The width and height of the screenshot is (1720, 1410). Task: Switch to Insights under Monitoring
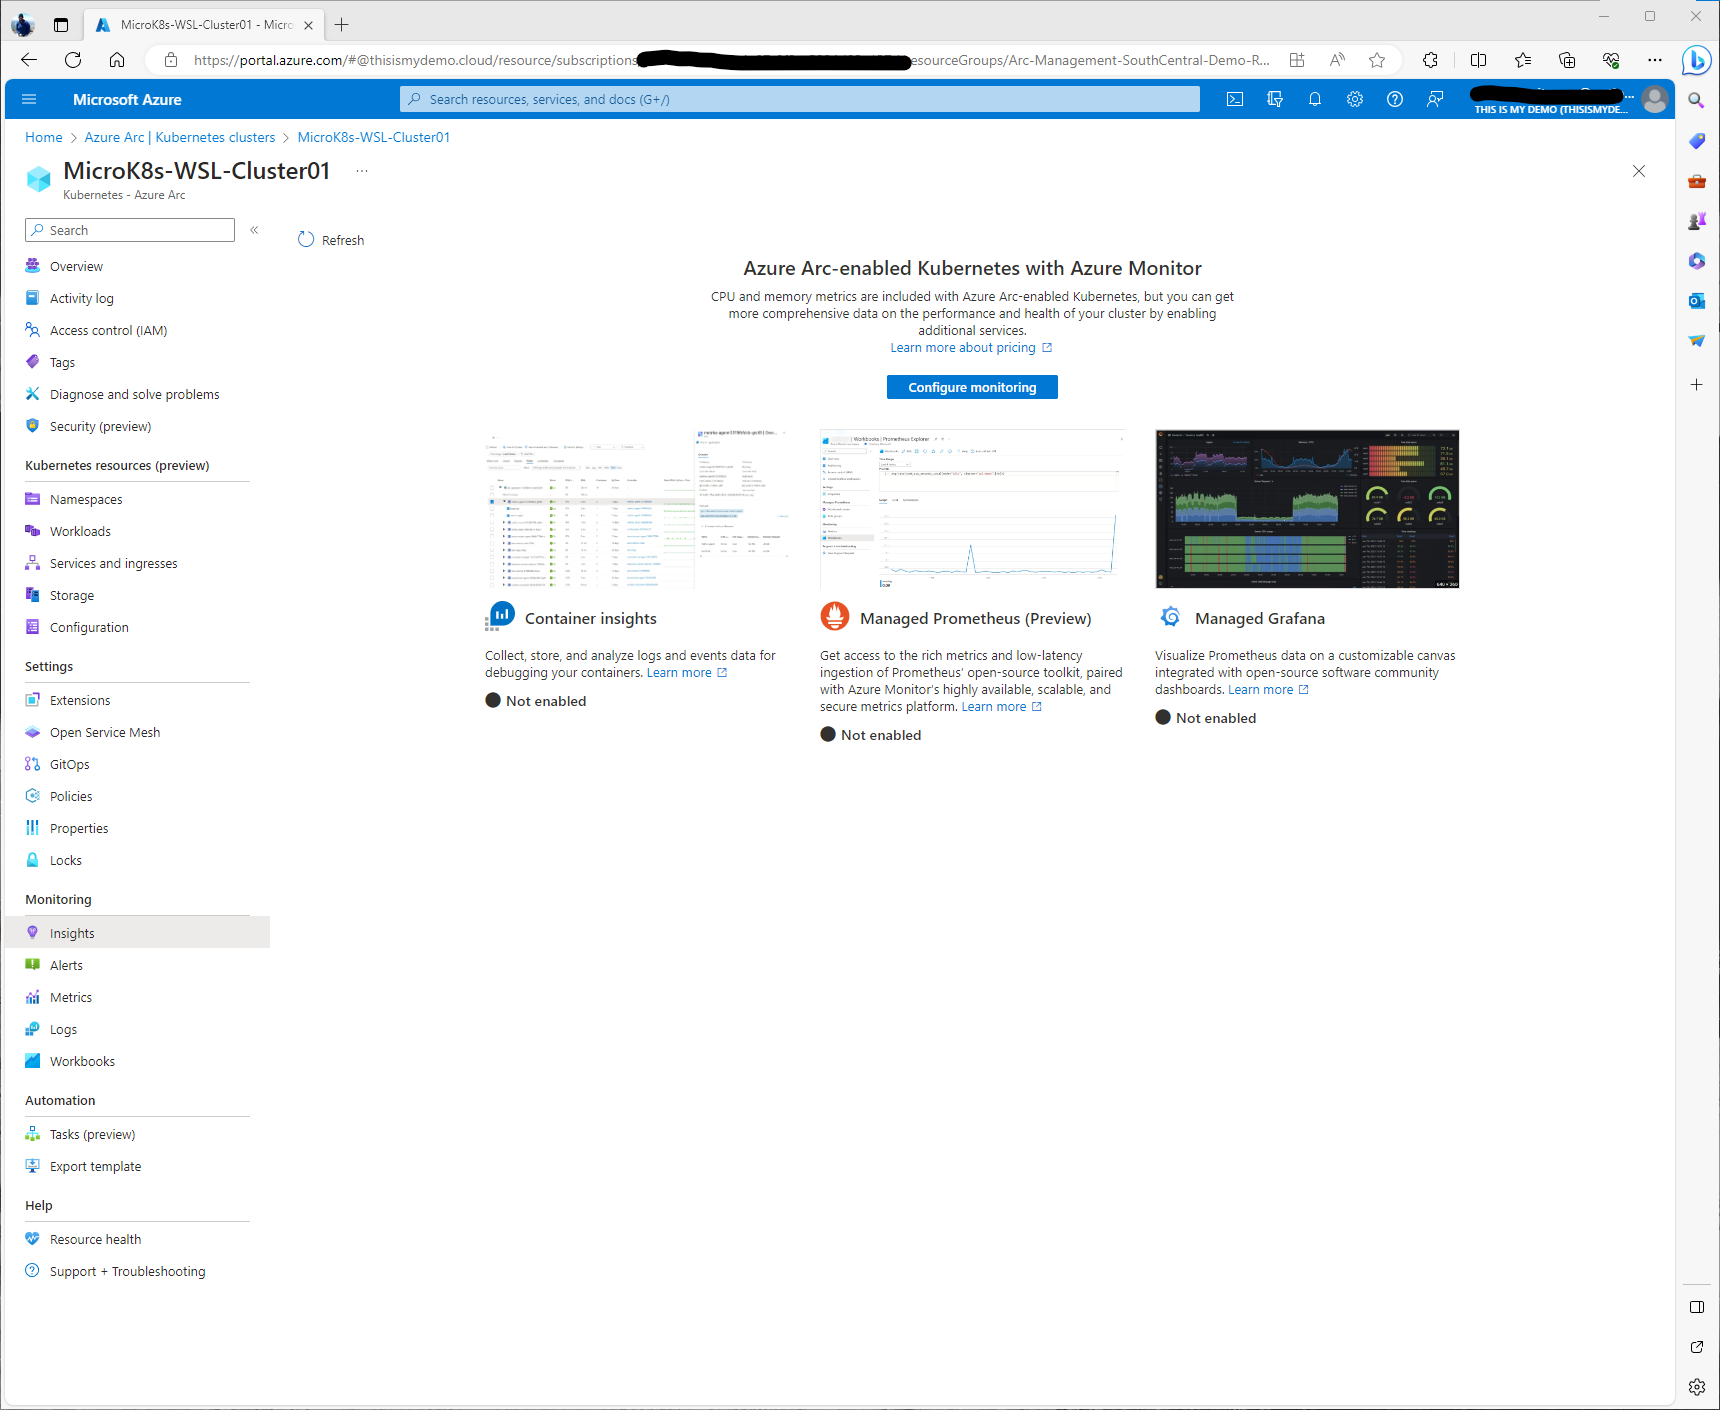point(71,932)
